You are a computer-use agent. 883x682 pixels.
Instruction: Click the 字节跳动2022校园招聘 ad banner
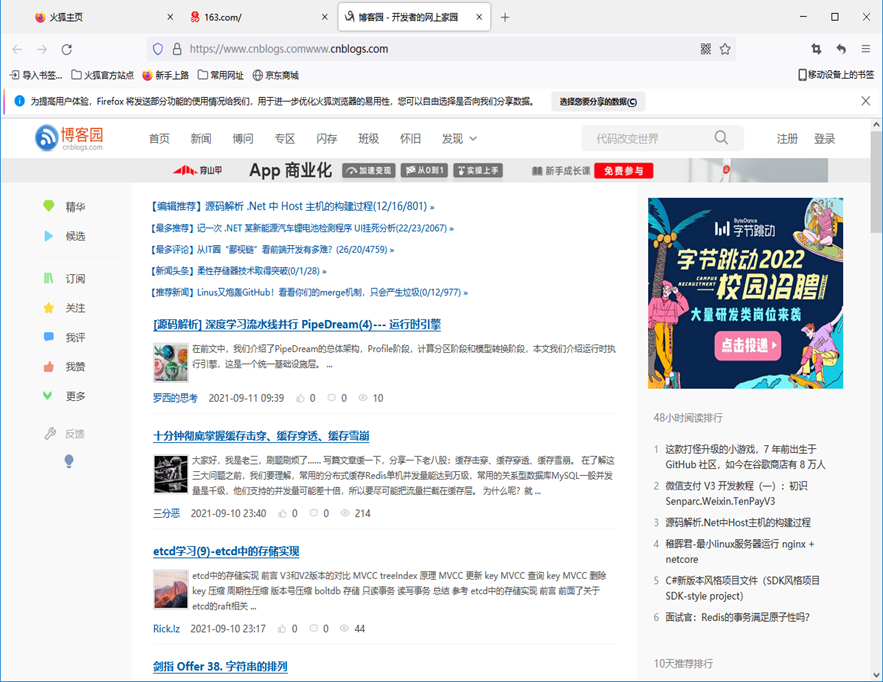click(745, 293)
